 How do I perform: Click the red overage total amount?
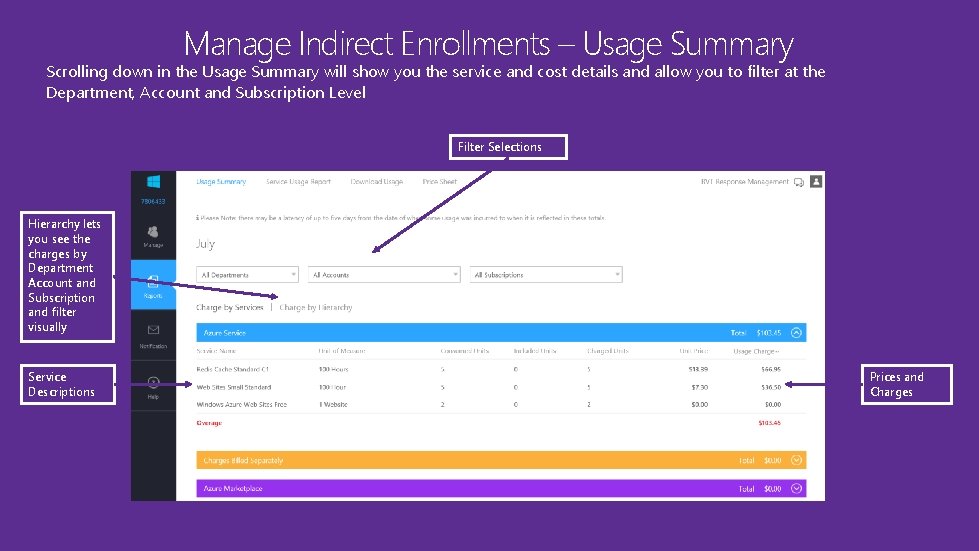coord(769,423)
